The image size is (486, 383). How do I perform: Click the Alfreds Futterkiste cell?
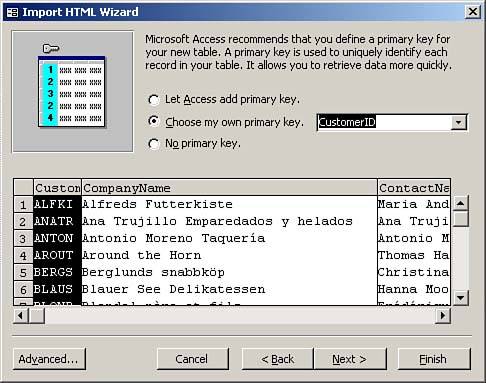pos(229,204)
